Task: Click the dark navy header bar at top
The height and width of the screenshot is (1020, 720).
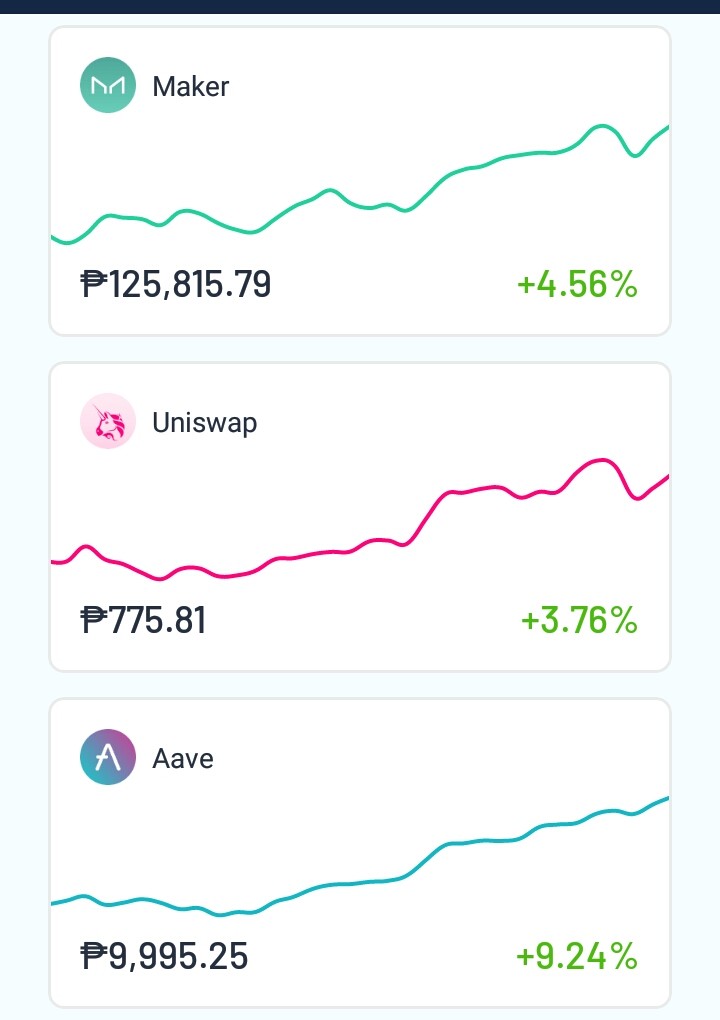Action: 360,7
